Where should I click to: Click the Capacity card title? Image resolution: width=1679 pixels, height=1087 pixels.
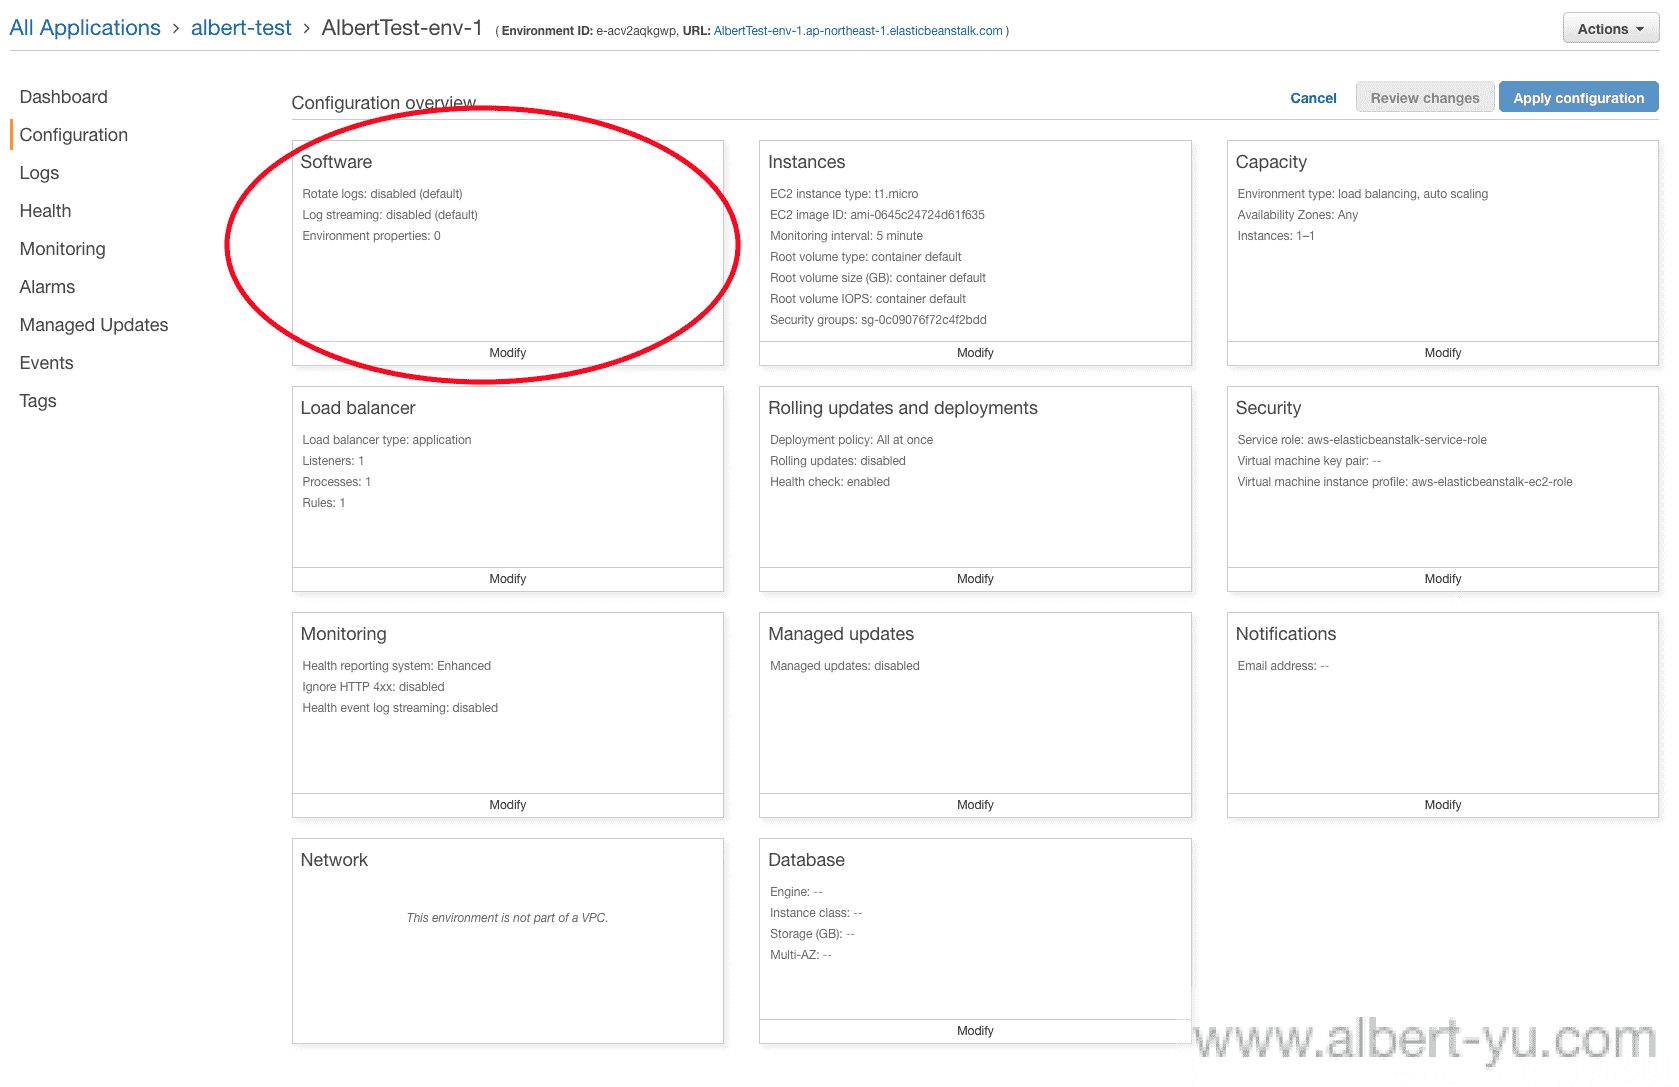pos(1271,162)
